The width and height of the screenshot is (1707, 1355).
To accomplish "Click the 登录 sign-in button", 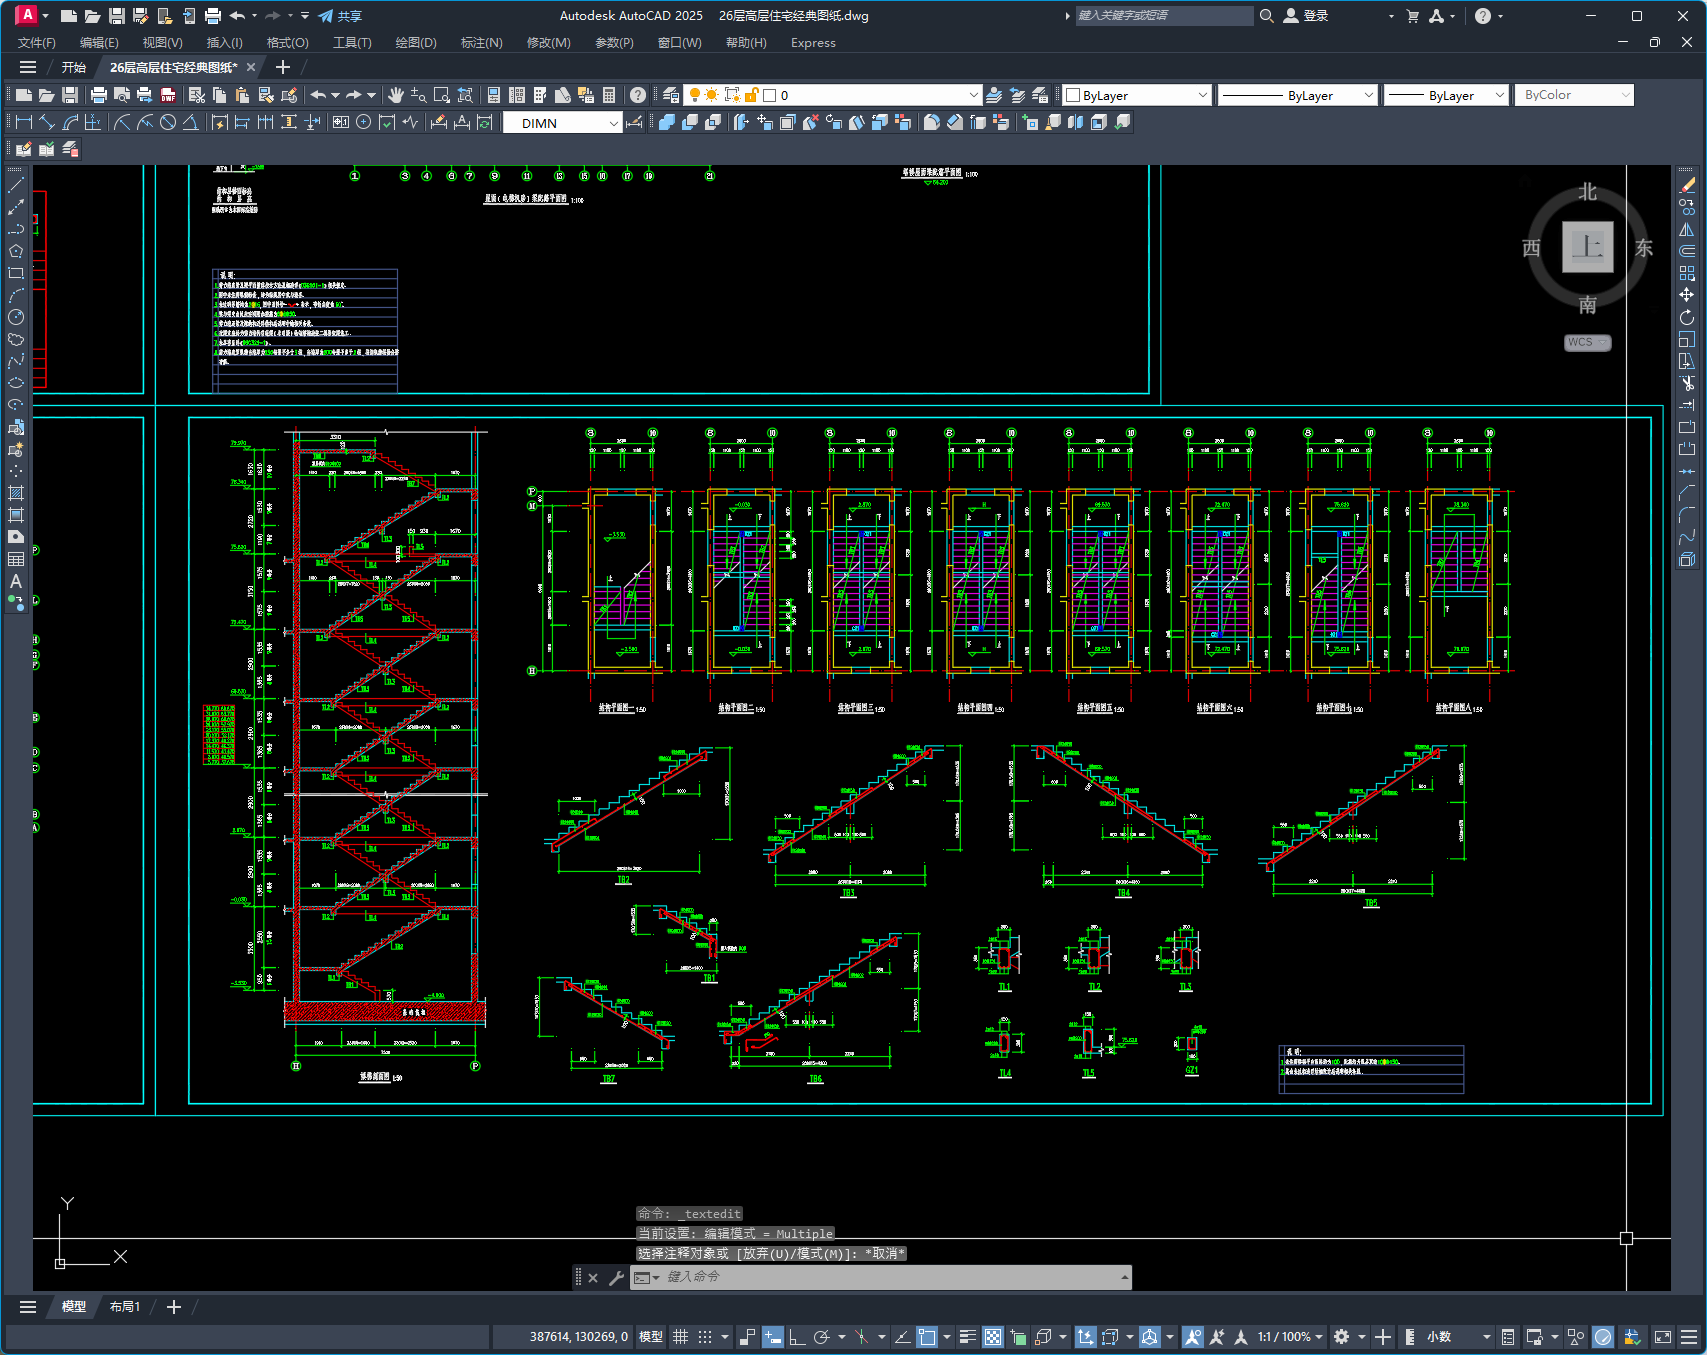I will pyautogui.click(x=1306, y=16).
